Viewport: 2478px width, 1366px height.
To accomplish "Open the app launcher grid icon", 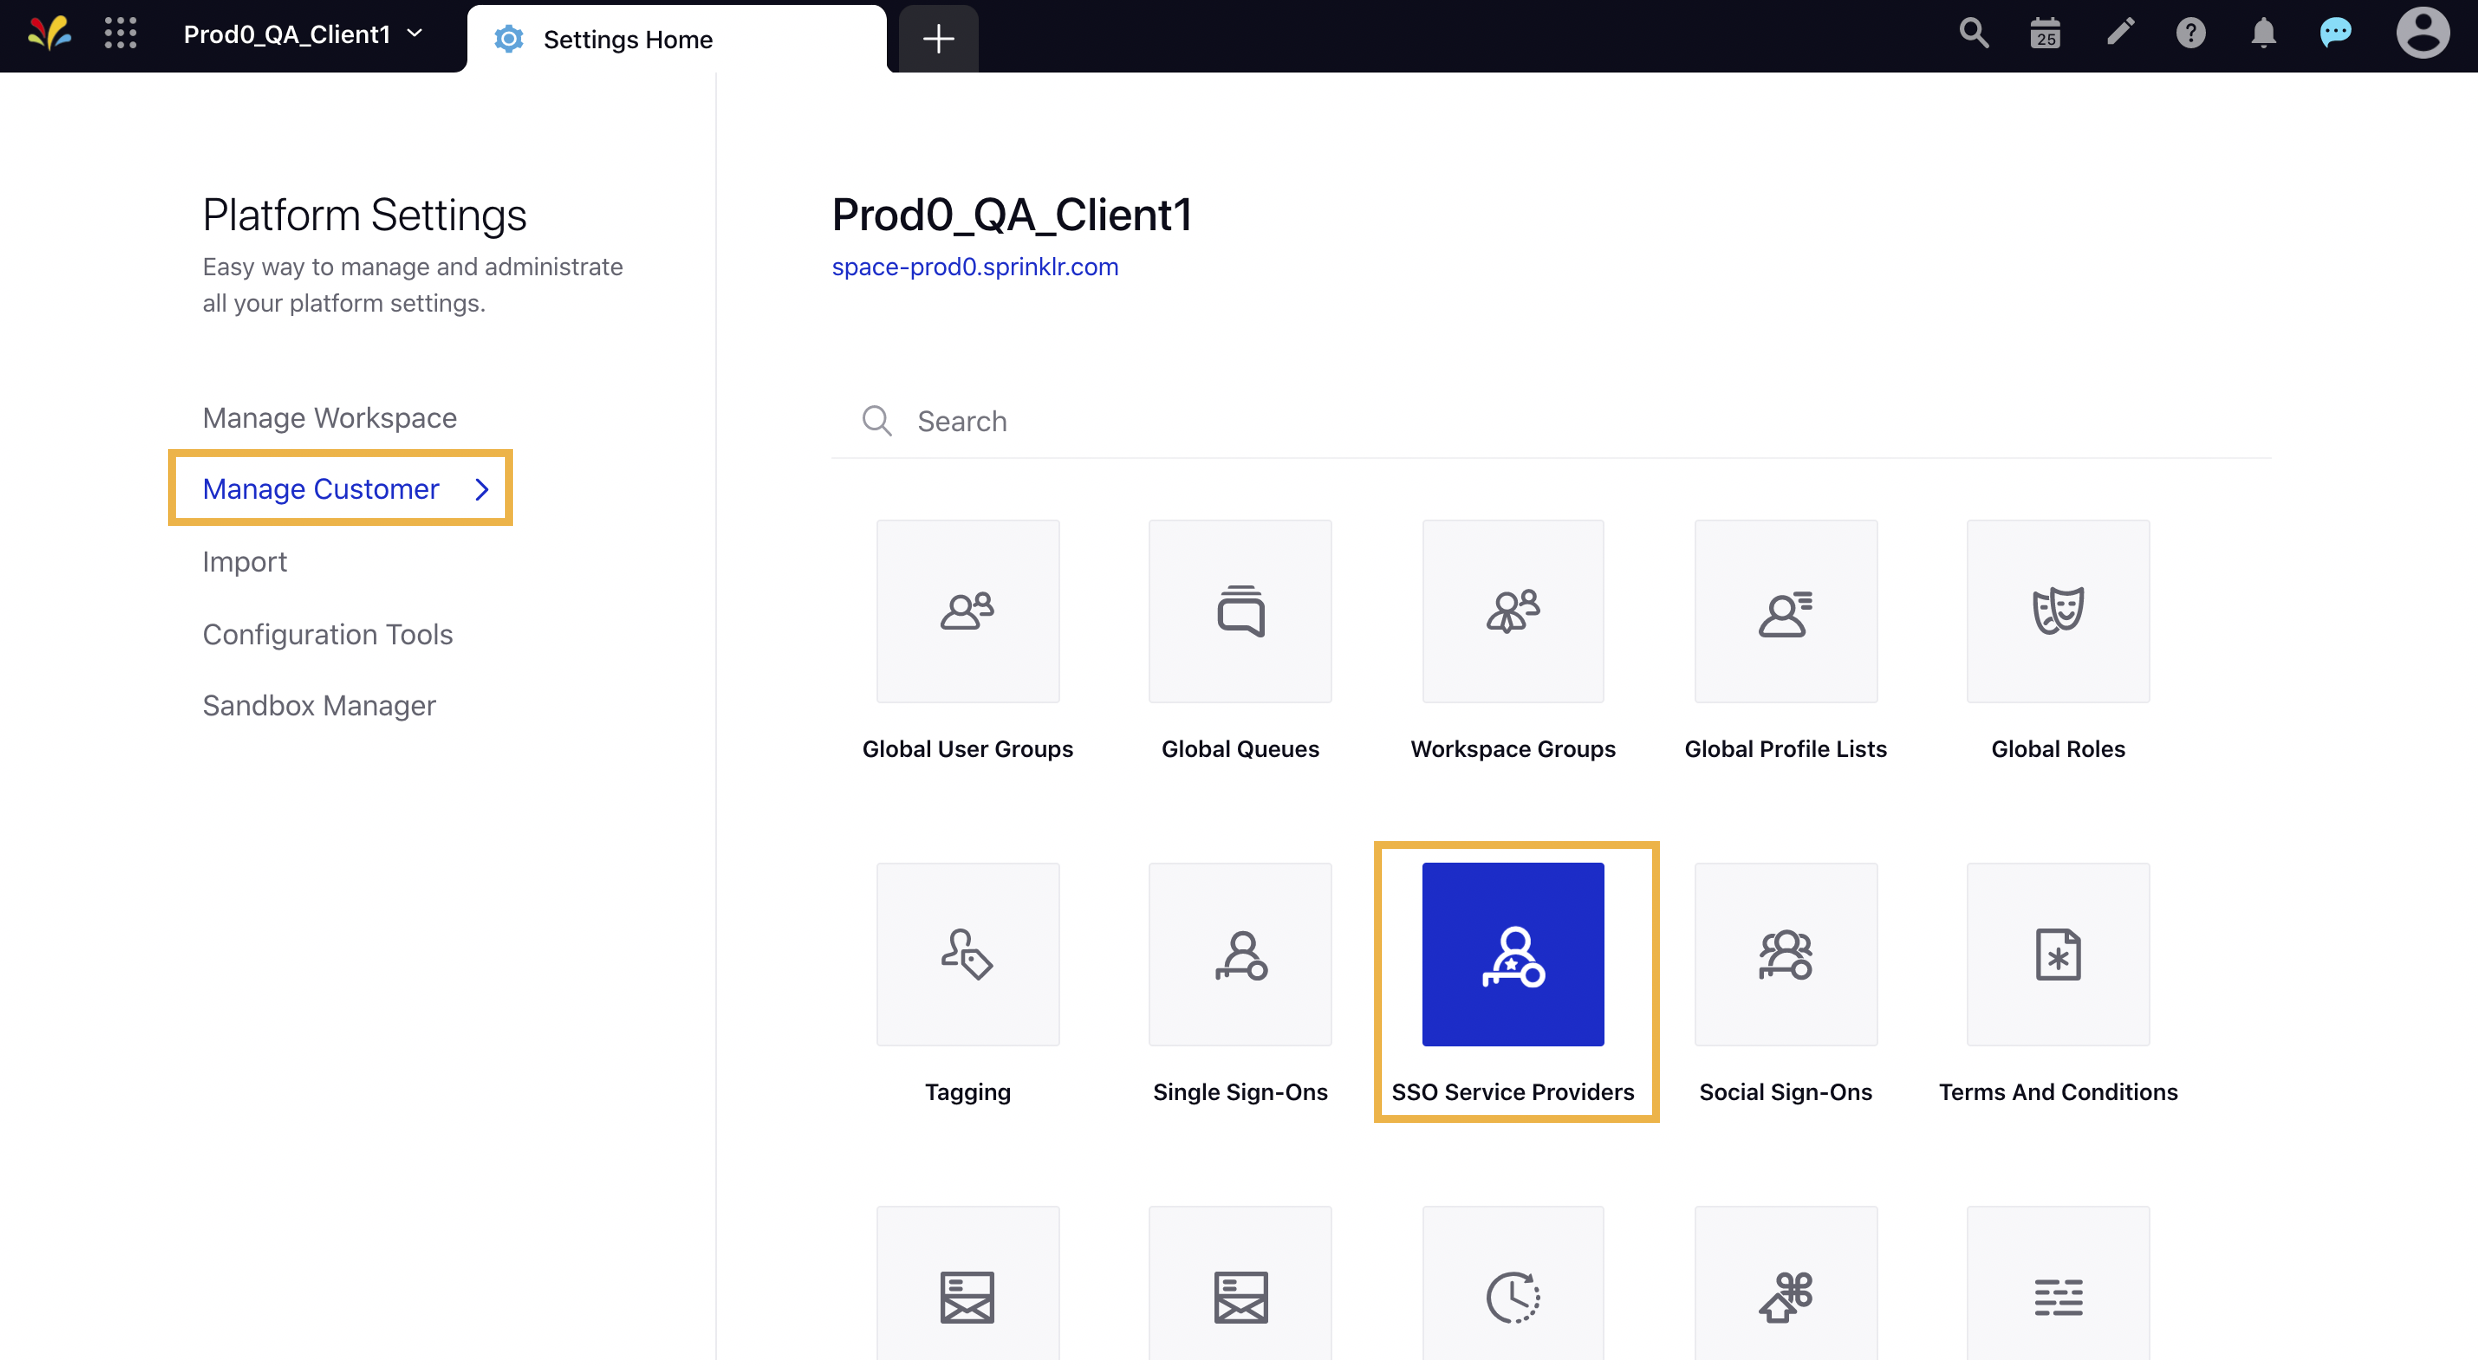I will (121, 34).
